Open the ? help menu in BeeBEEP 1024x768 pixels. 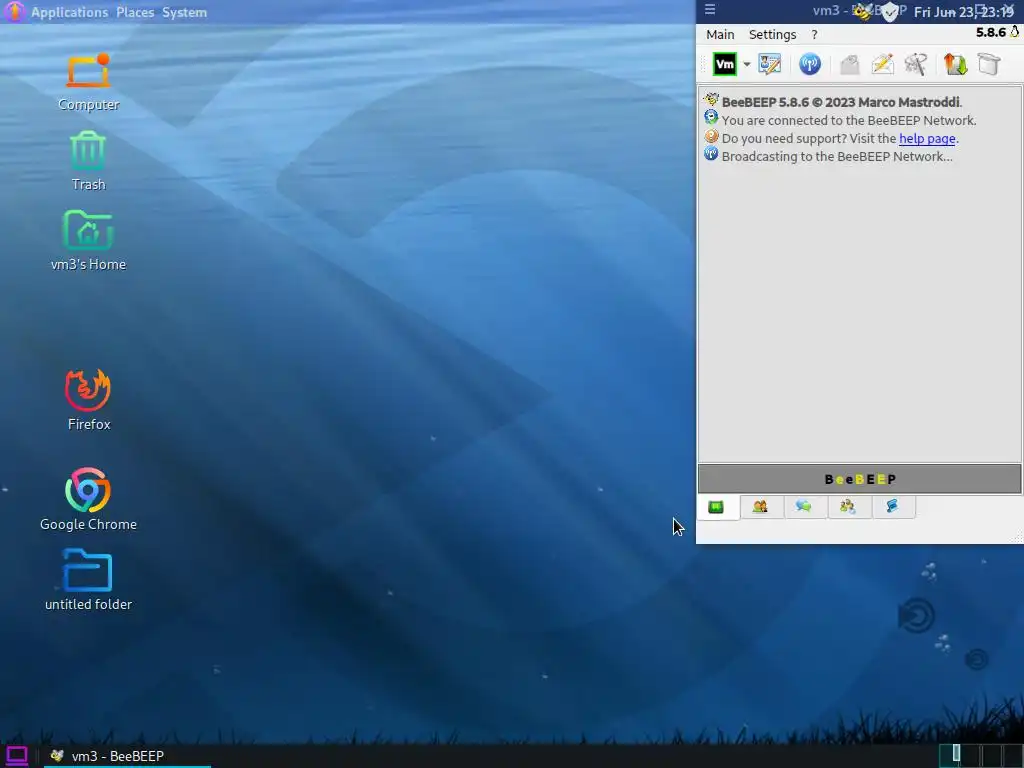point(814,35)
